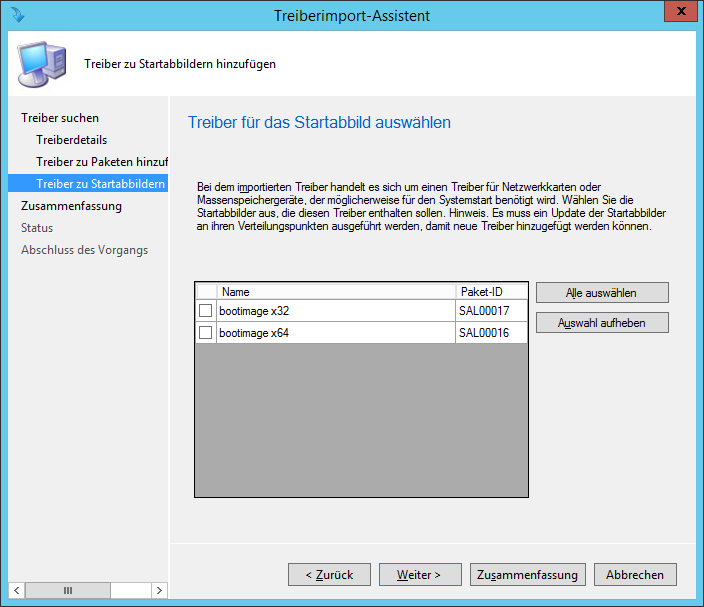This screenshot has width=704, height=607.
Task: Jump to Zusammenfassung in the sidebar
Action: pos(71,206)
